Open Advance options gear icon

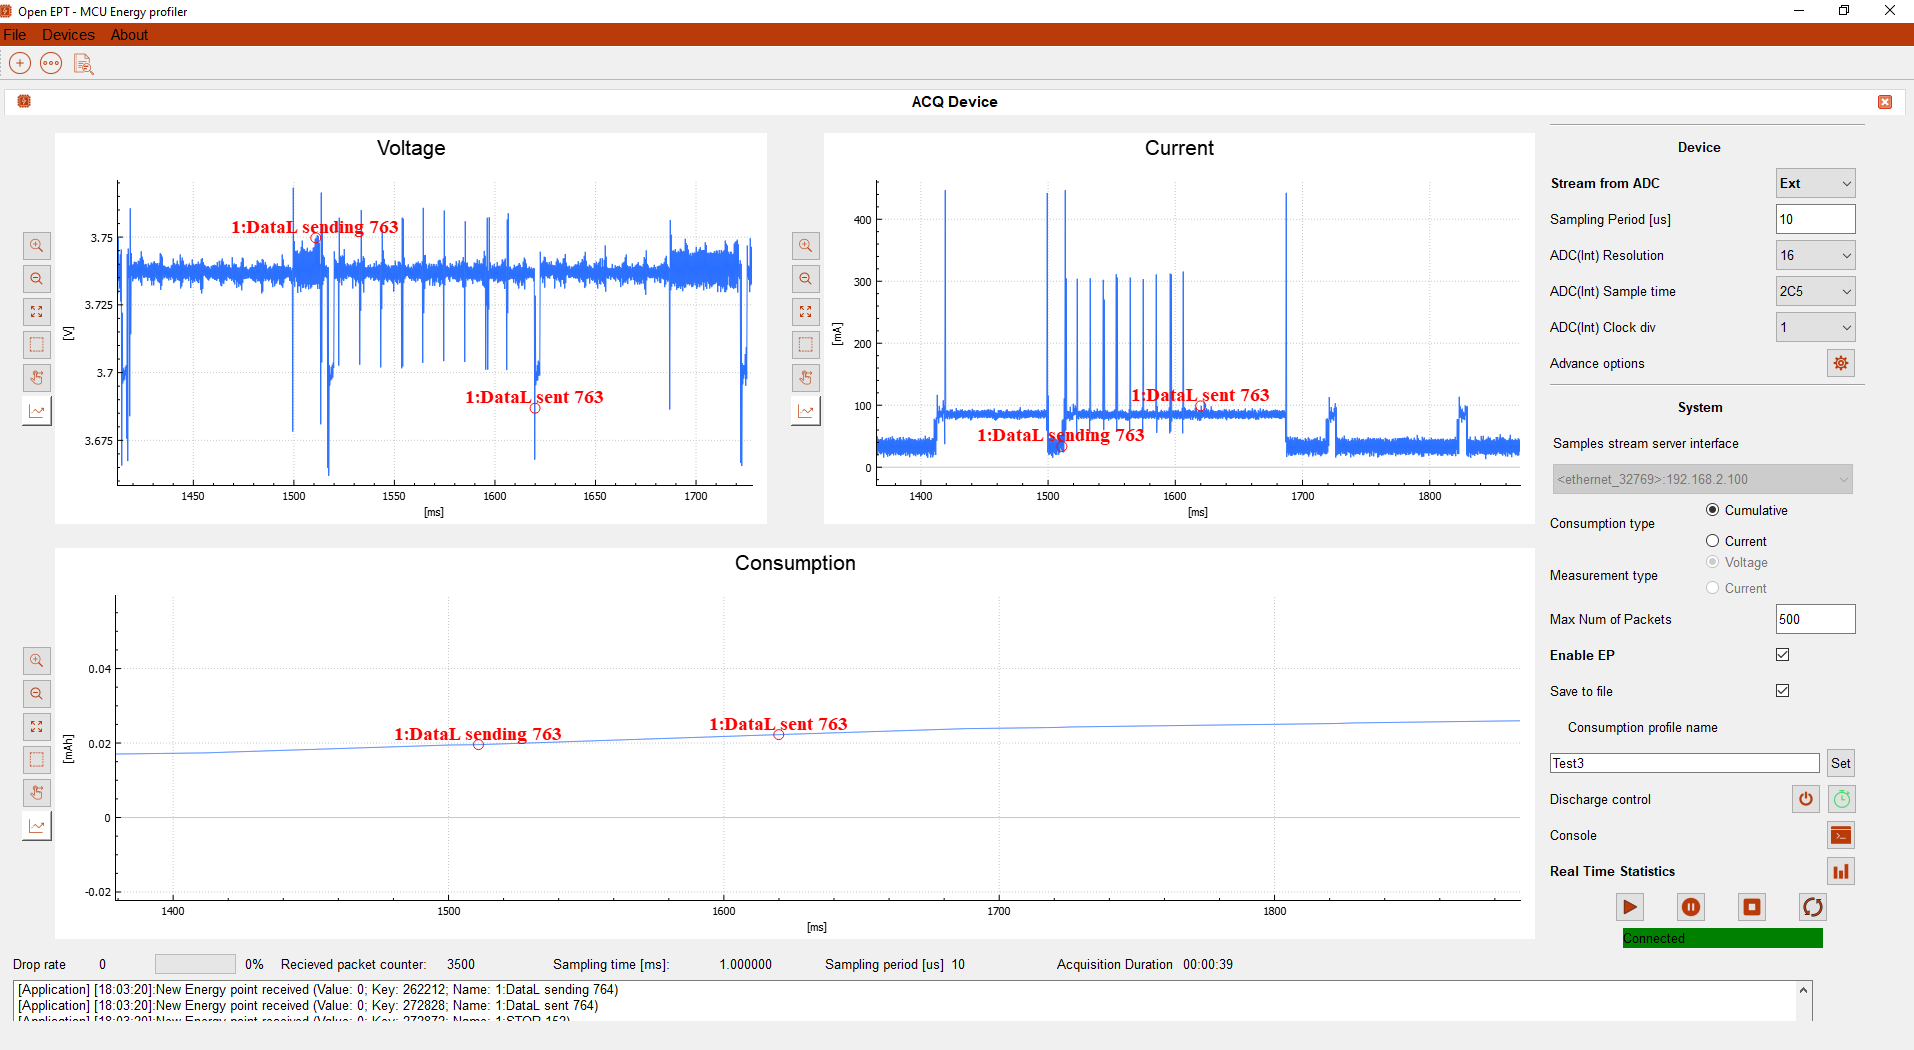[x=1840, y=363]
